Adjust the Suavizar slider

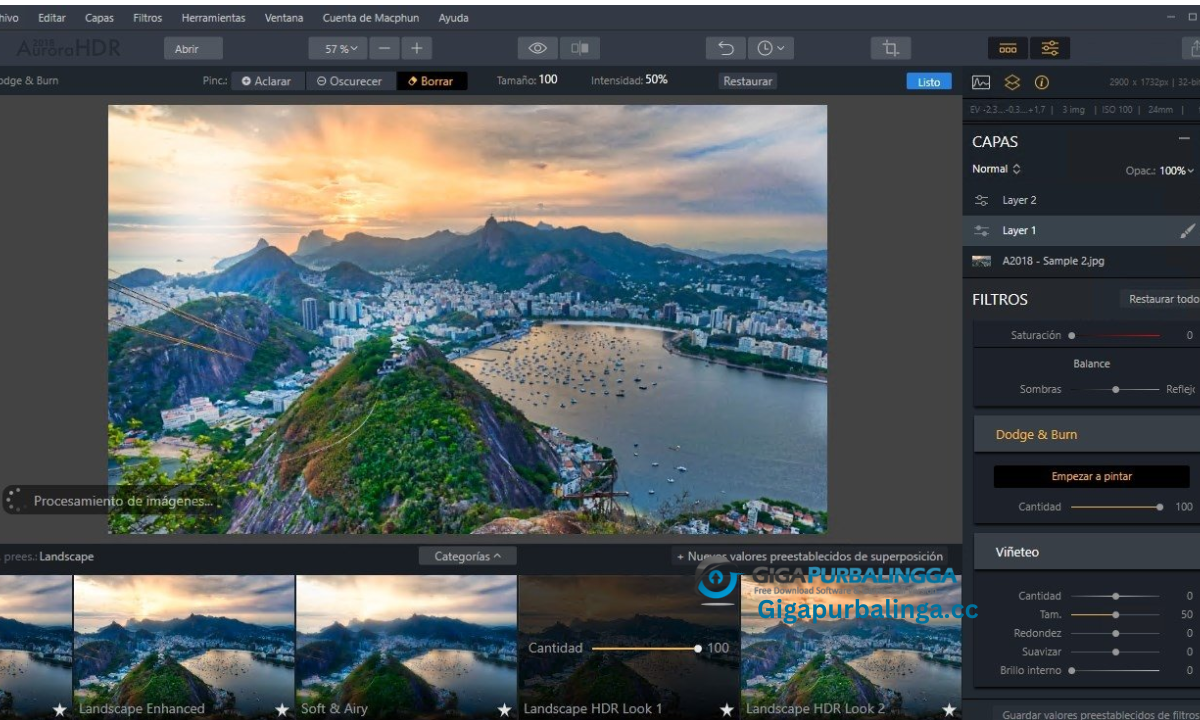pyautogui.click(x=1116, y=652)
